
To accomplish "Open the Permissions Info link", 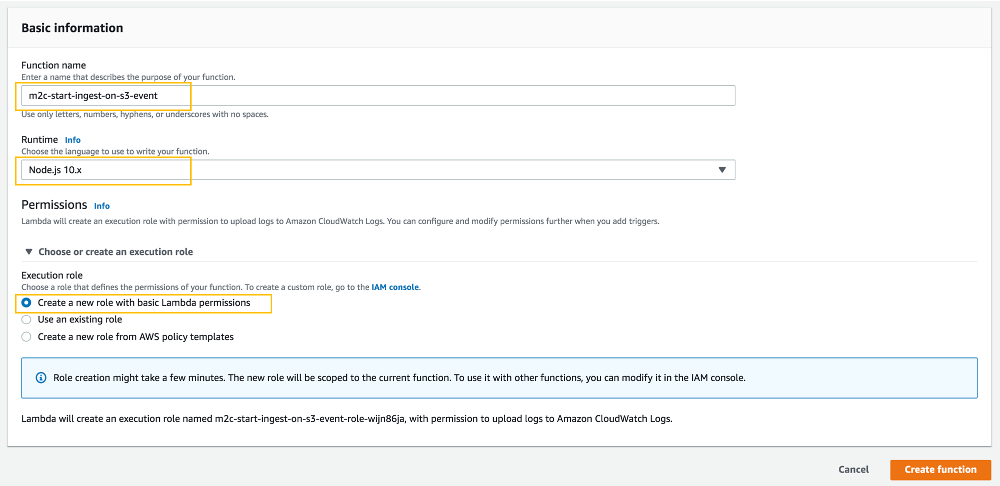I will tap(102, 206).
